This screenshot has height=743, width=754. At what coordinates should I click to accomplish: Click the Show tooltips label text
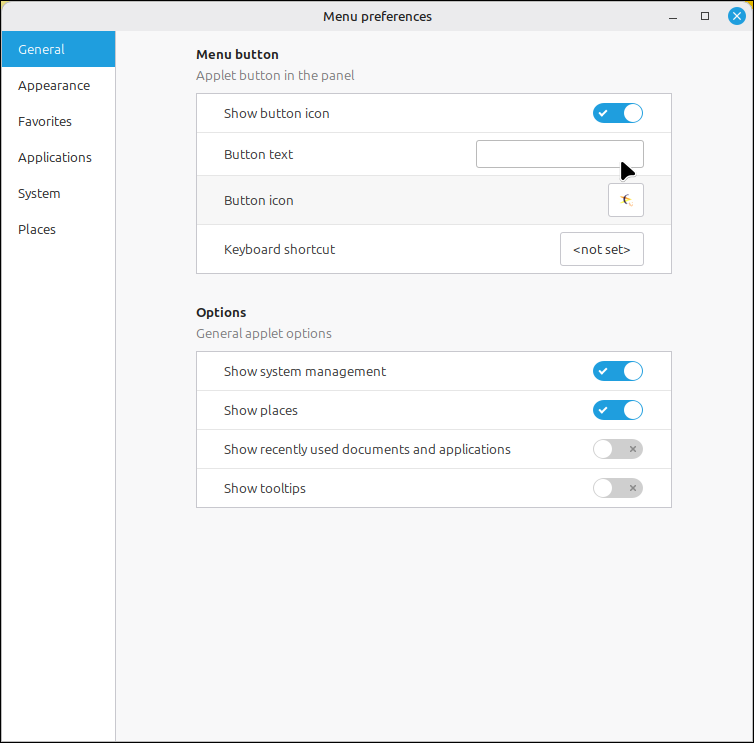(264, 488)
